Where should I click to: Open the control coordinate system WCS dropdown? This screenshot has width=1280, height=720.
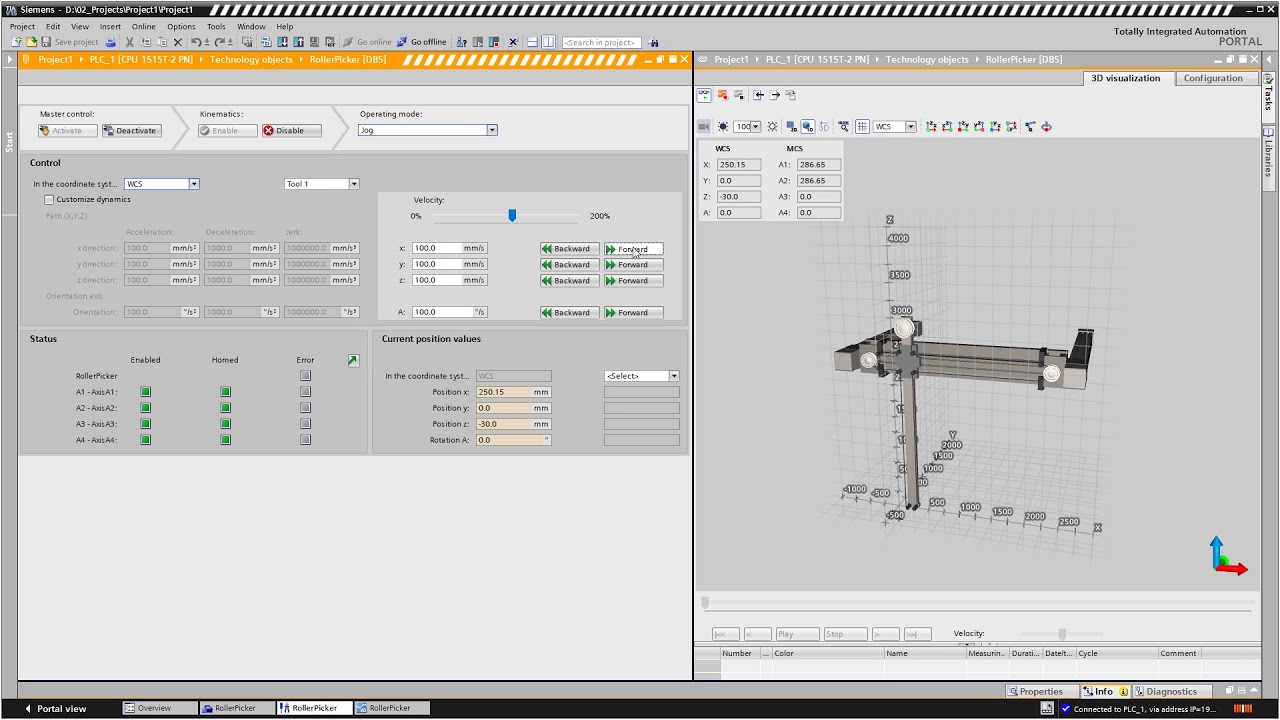pyautogui.click(x=194, y=184)
